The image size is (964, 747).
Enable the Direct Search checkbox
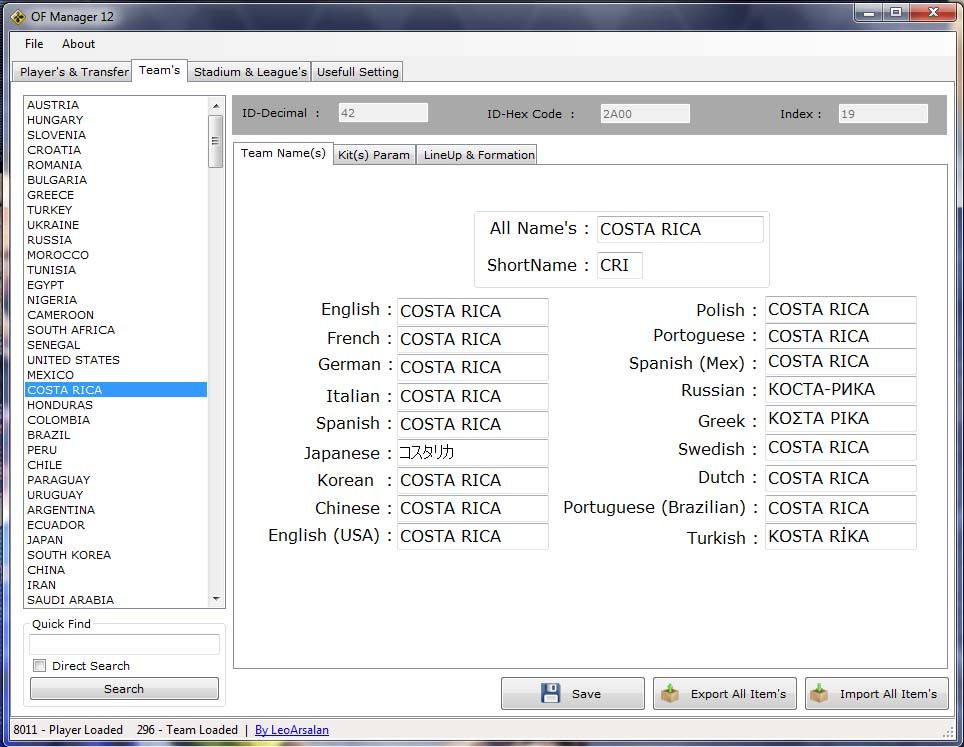click(x=40, y=666)
